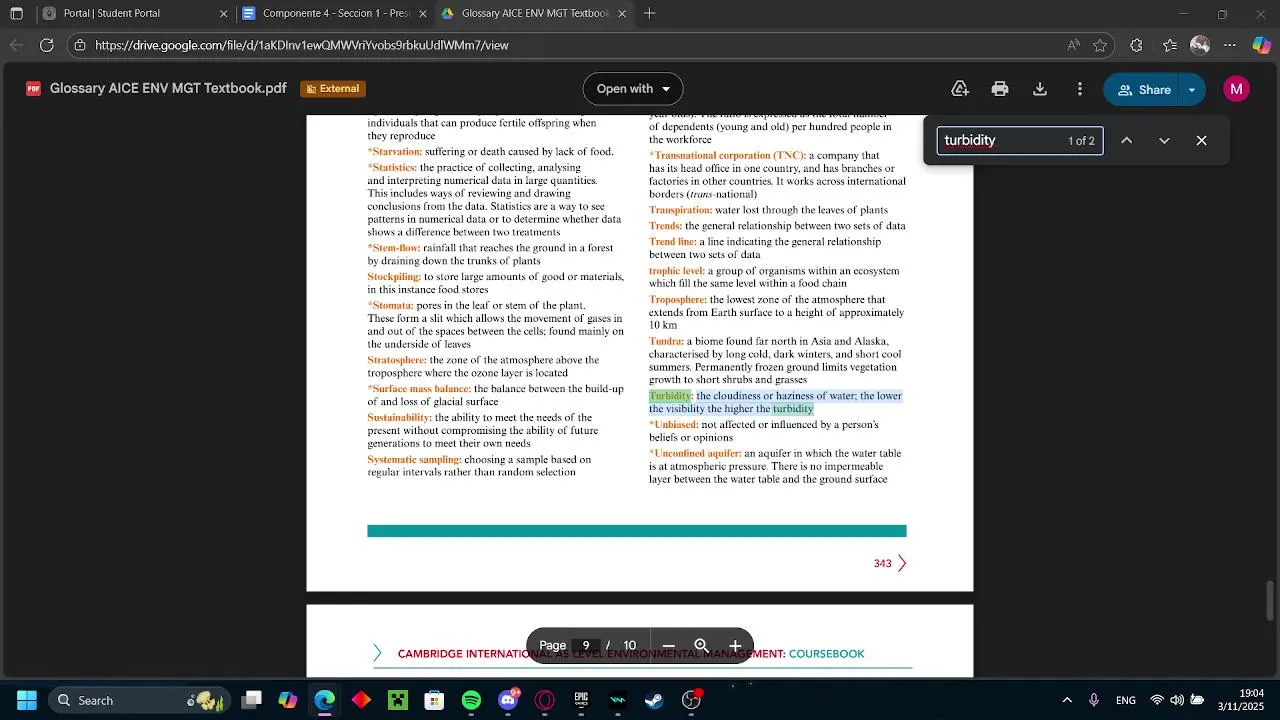Click the page 343 next arrow
Screen dimensions: 1280x720
901,564
